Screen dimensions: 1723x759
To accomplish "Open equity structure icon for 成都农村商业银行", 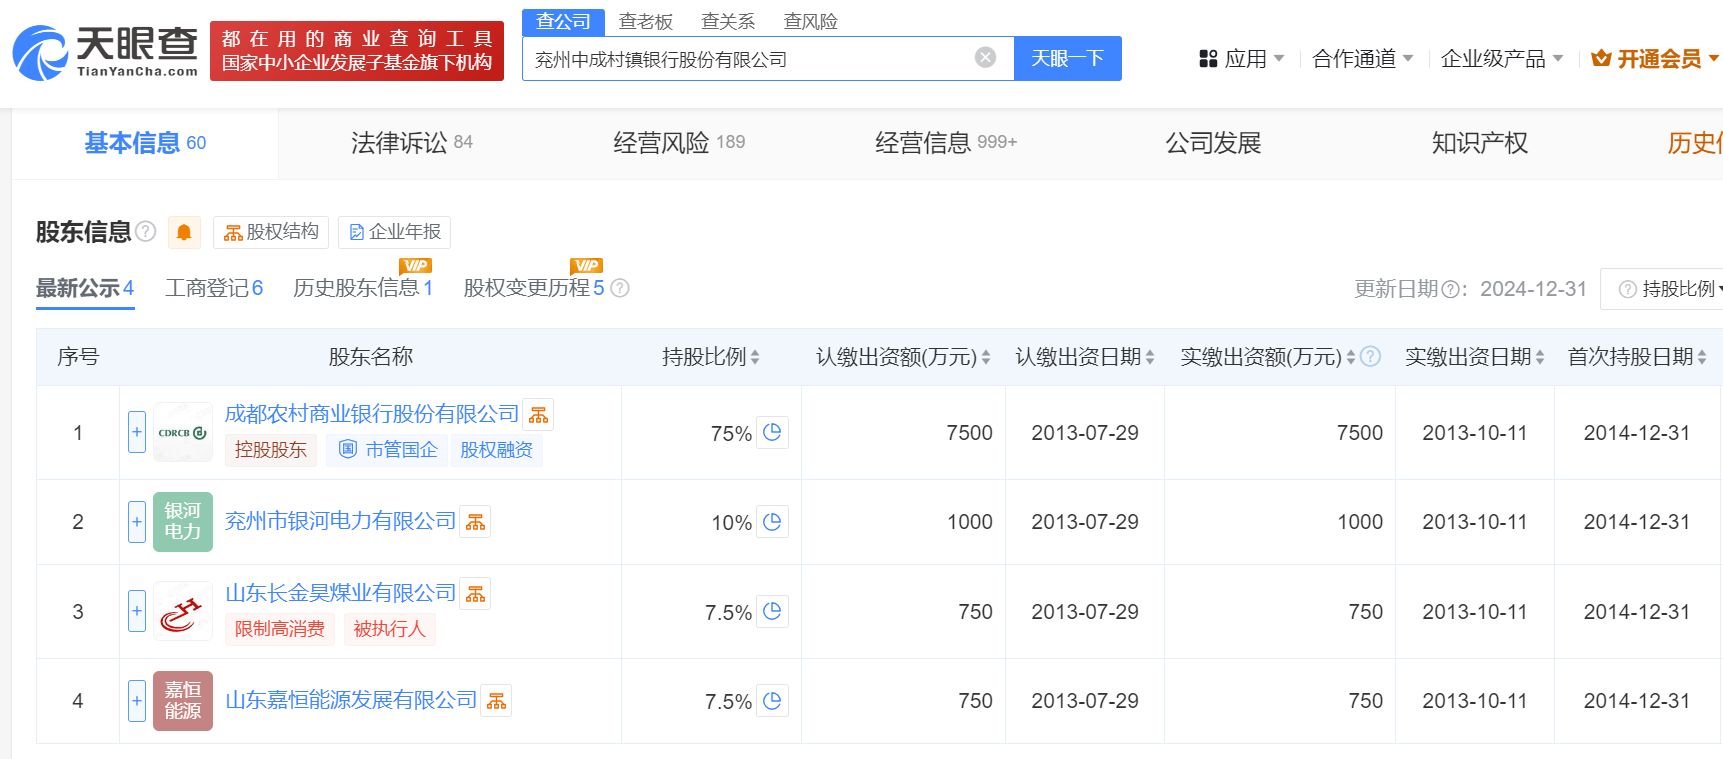I will point(538,415).
